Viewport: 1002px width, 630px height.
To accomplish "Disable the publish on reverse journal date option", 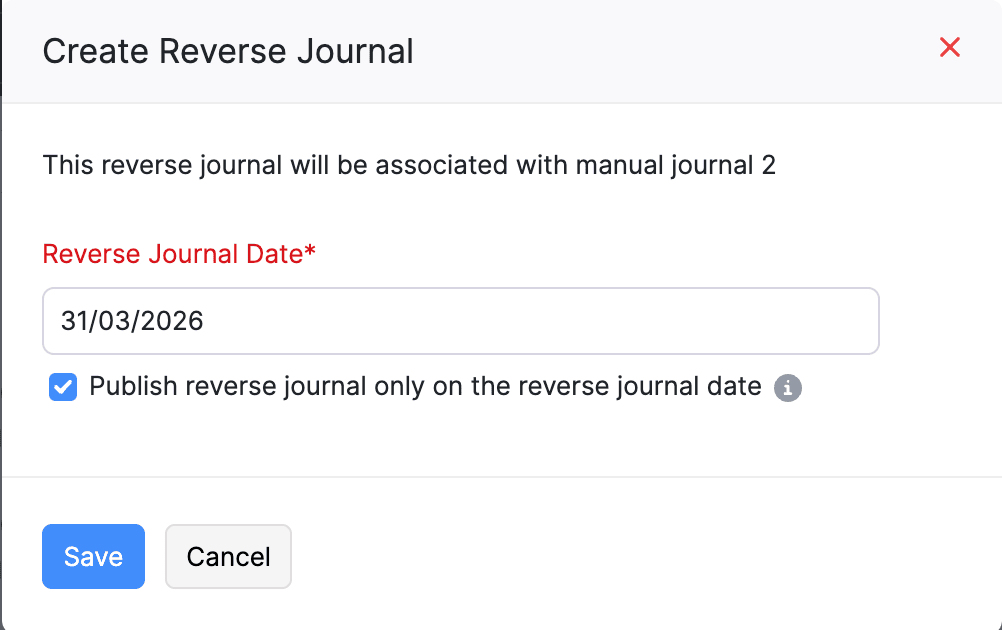I will point(62,387).
